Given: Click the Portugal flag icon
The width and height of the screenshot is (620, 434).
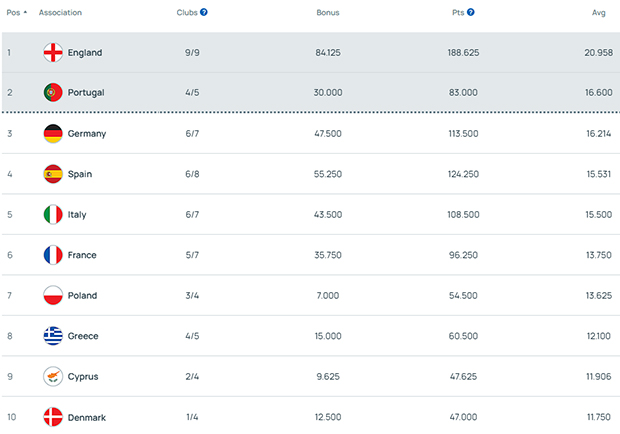Looking at the screenshot, I should 54,92.
